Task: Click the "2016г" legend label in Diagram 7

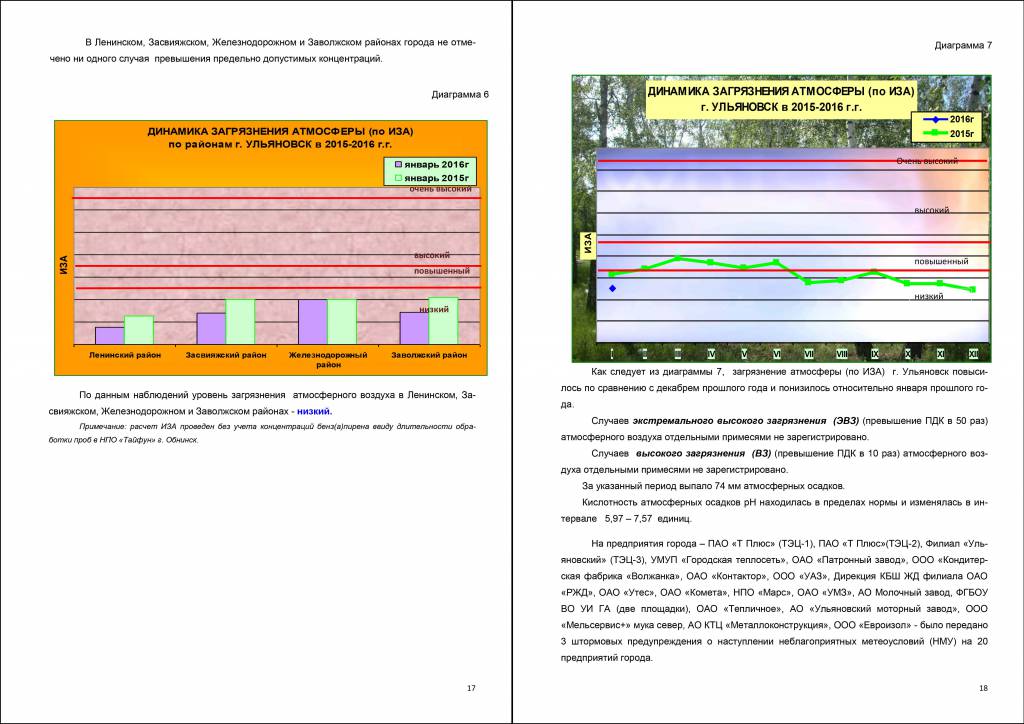Action: [x=962, y=119]
